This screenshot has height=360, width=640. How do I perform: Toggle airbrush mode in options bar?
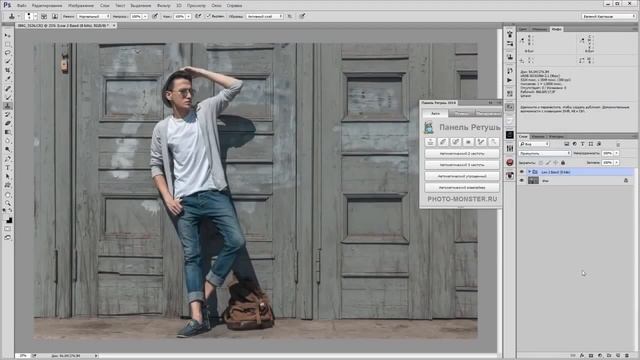[198, 16]
